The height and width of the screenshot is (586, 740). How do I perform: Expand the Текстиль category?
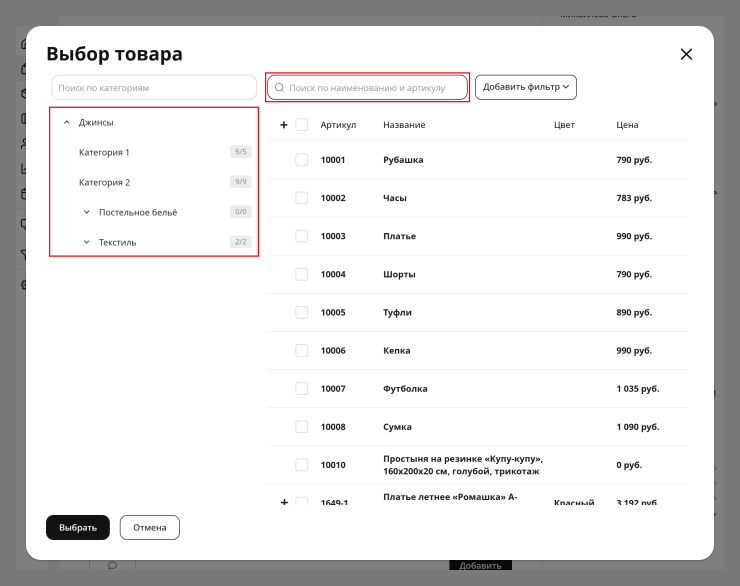(x=86, y=242)
